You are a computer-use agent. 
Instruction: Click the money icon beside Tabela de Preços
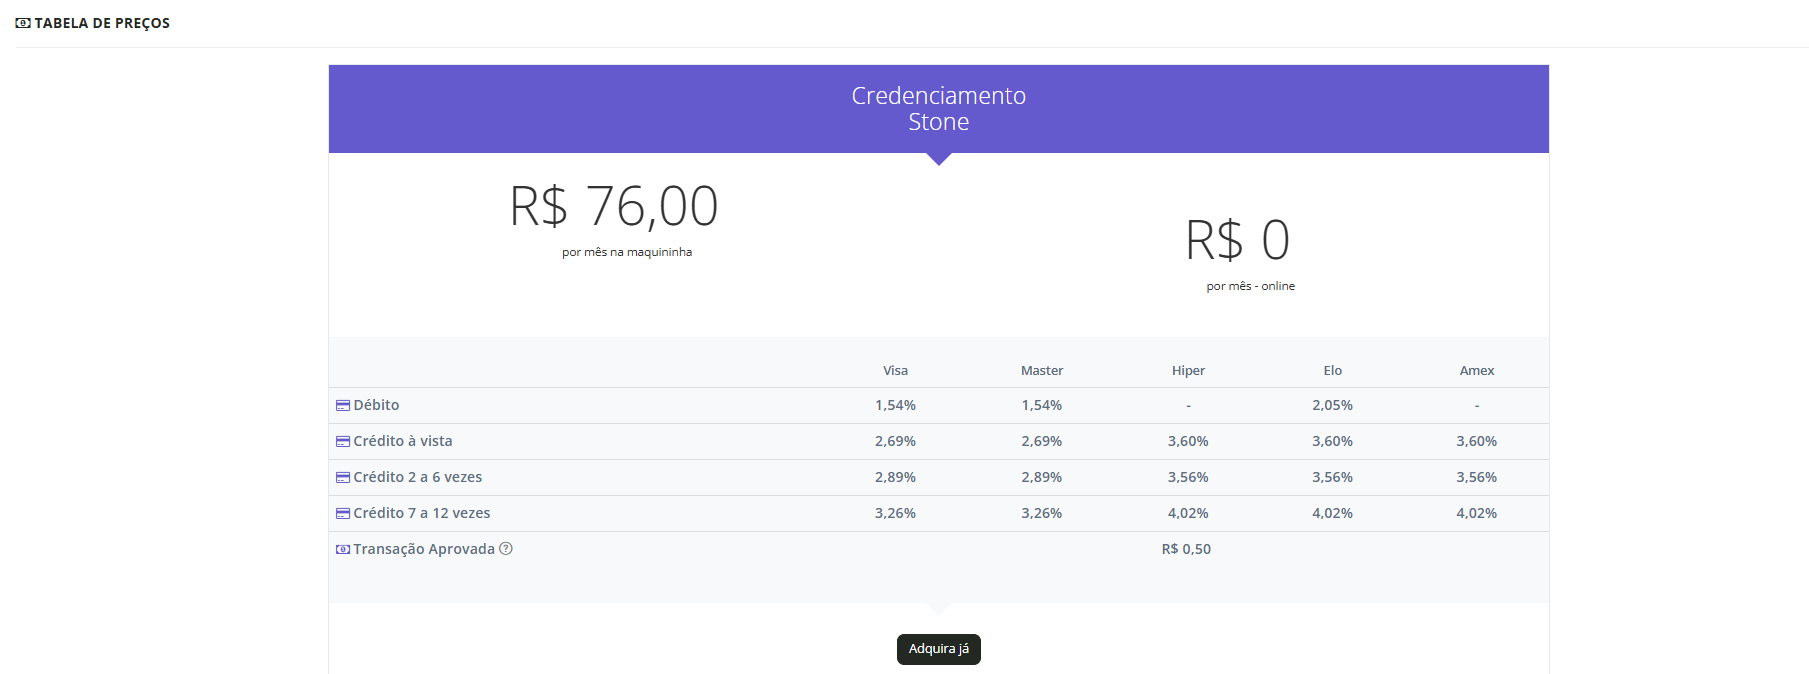point(23,23)
